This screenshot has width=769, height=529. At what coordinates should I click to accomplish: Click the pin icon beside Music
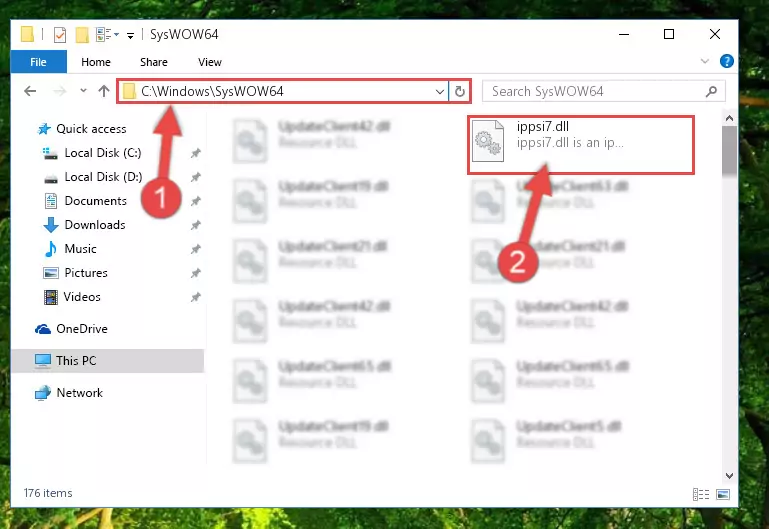(x=196, y=249)
